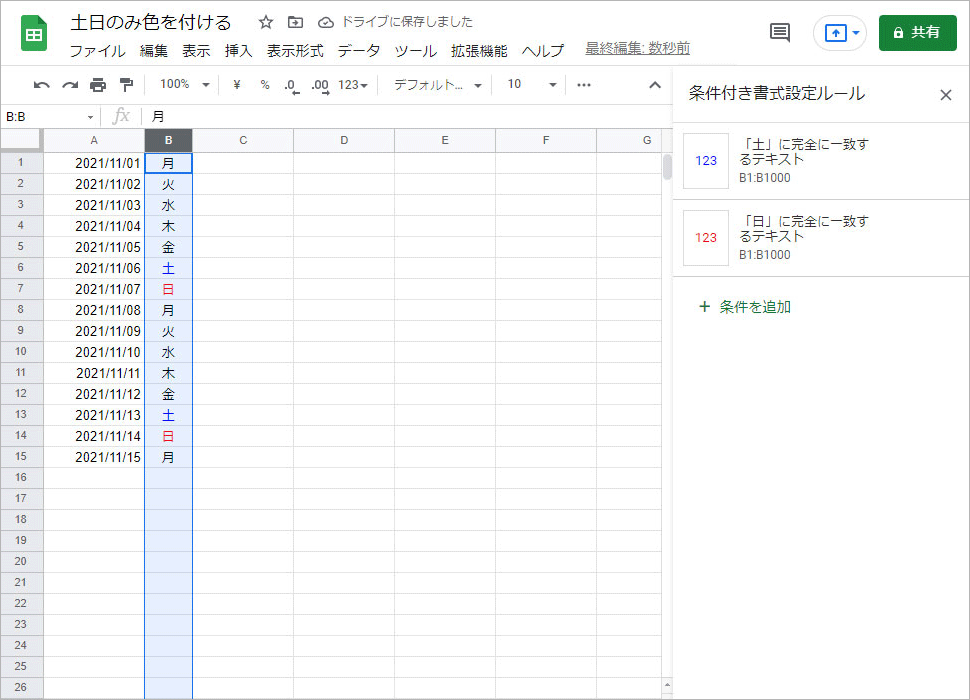Viewport: 970px width, 700px height.
Task: Click the scroll up arrow at bottom right
Action: pyautogui.click(x=667, y=685)
